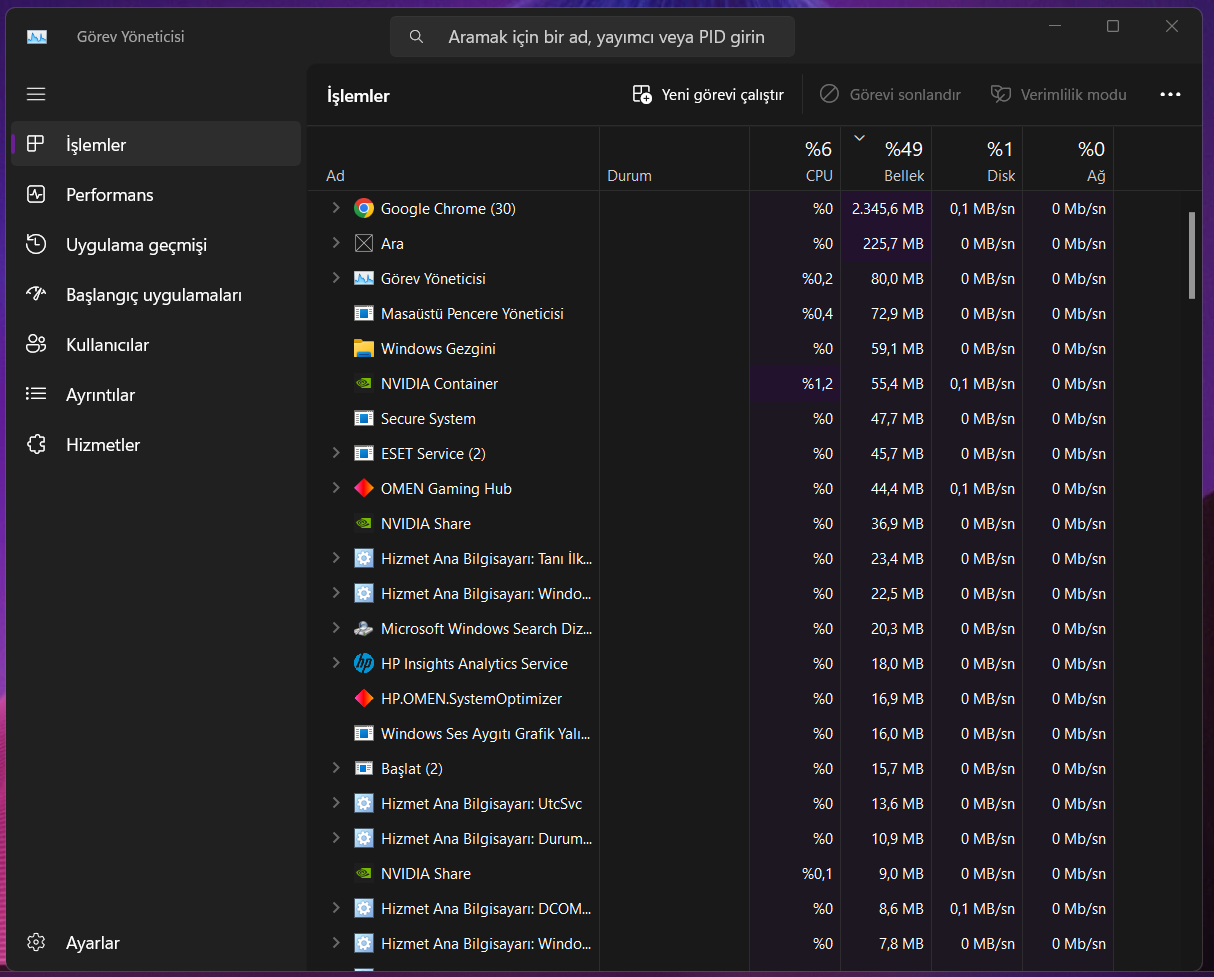
Task: Expand the Başlat process group
Action: [x=336, y=768]
